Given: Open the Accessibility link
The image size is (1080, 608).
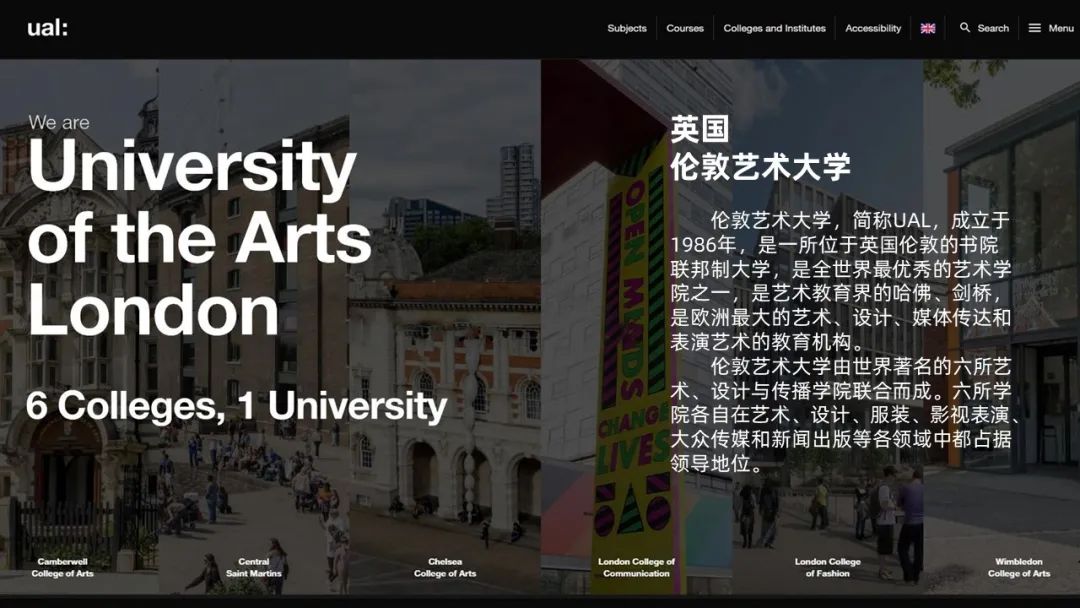Looking at the screenshot, I should pyautogui.click(x=873, y=28).
